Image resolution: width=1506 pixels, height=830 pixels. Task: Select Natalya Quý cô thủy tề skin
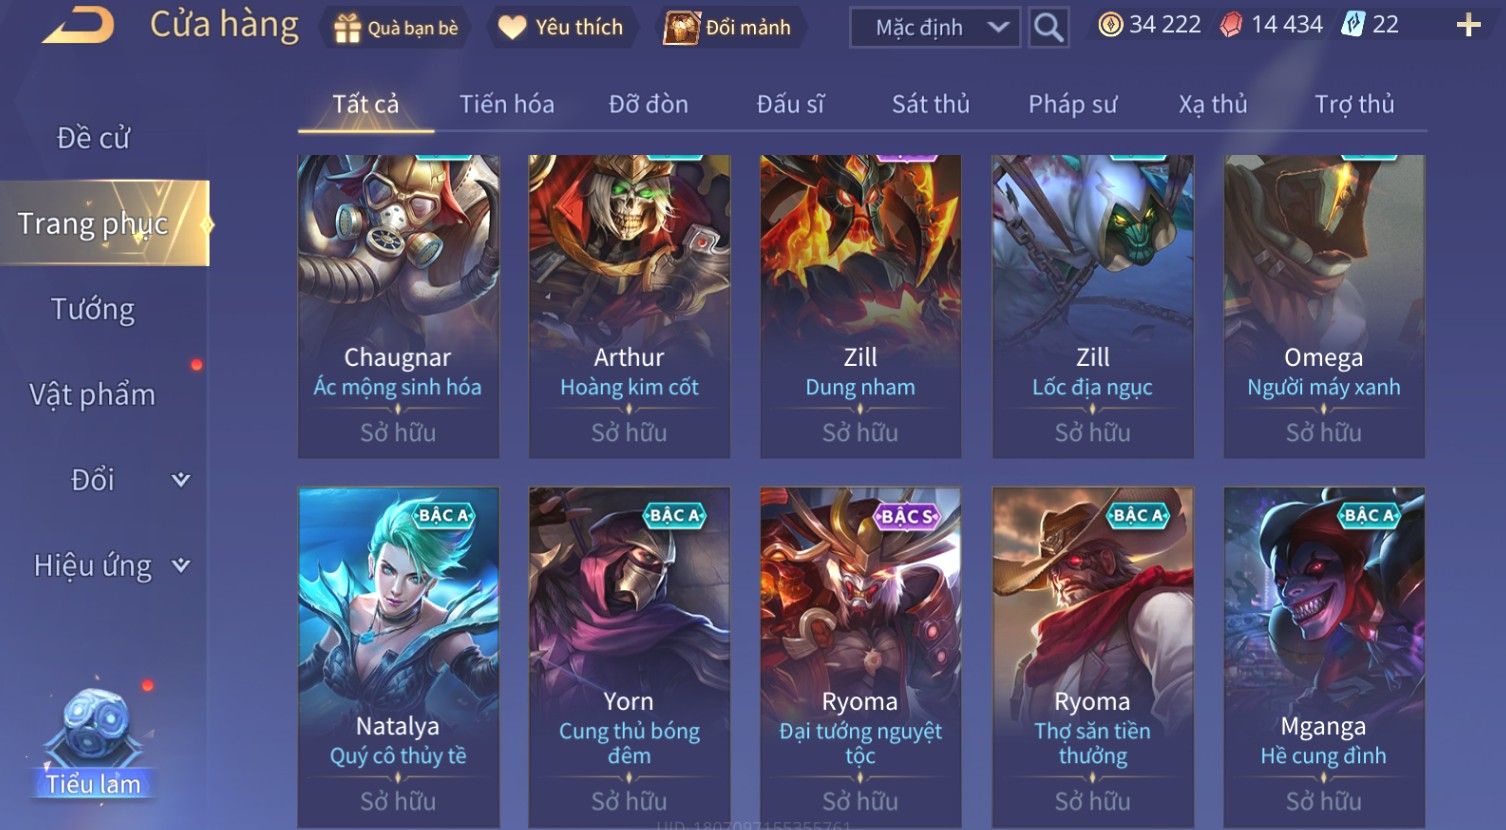tap(398, 657)
